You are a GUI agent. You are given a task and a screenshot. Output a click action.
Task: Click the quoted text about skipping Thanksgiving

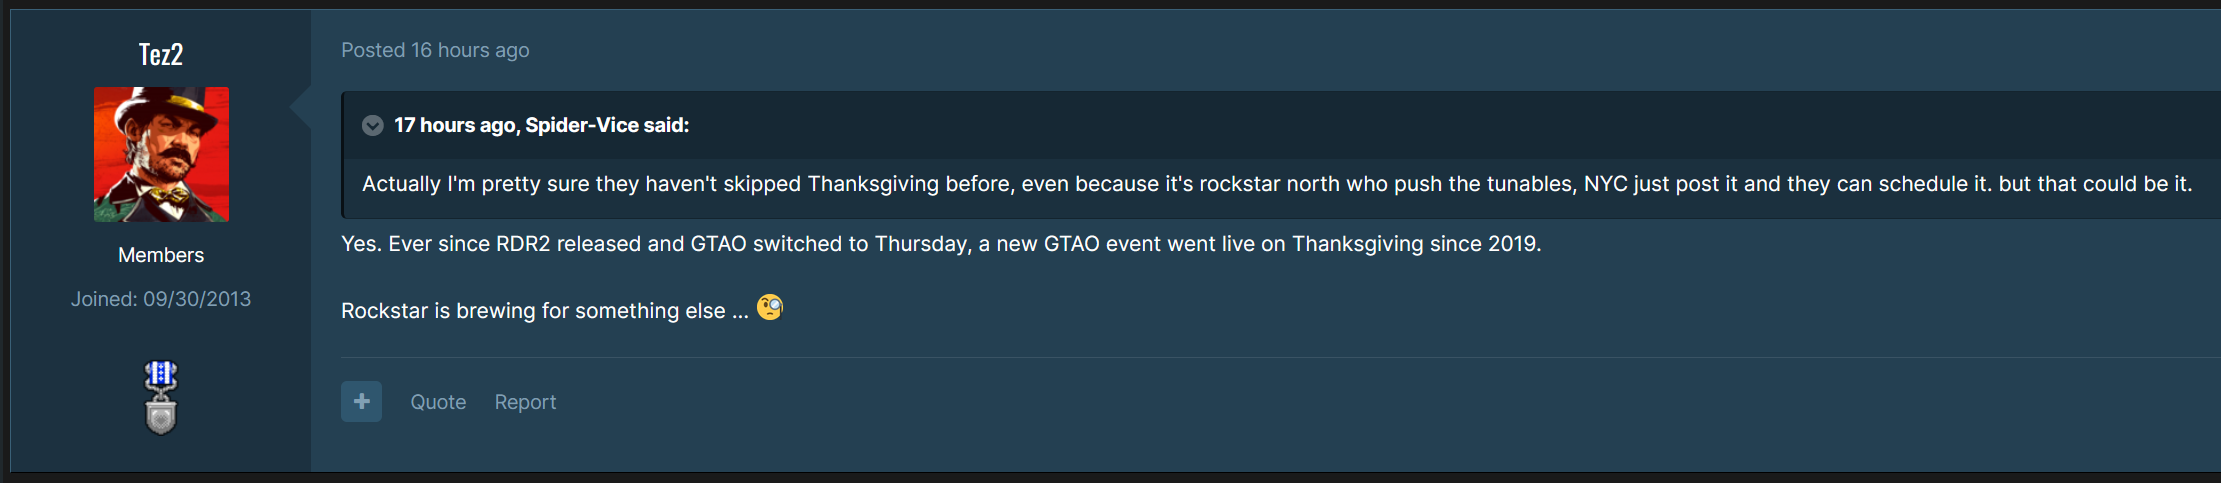point(1277,184)
